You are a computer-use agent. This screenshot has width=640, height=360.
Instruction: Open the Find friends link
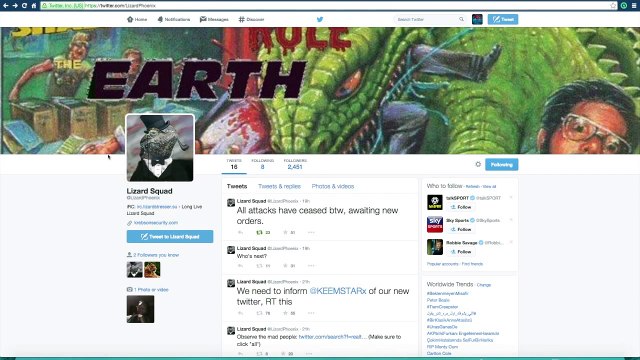coord(472,264)
